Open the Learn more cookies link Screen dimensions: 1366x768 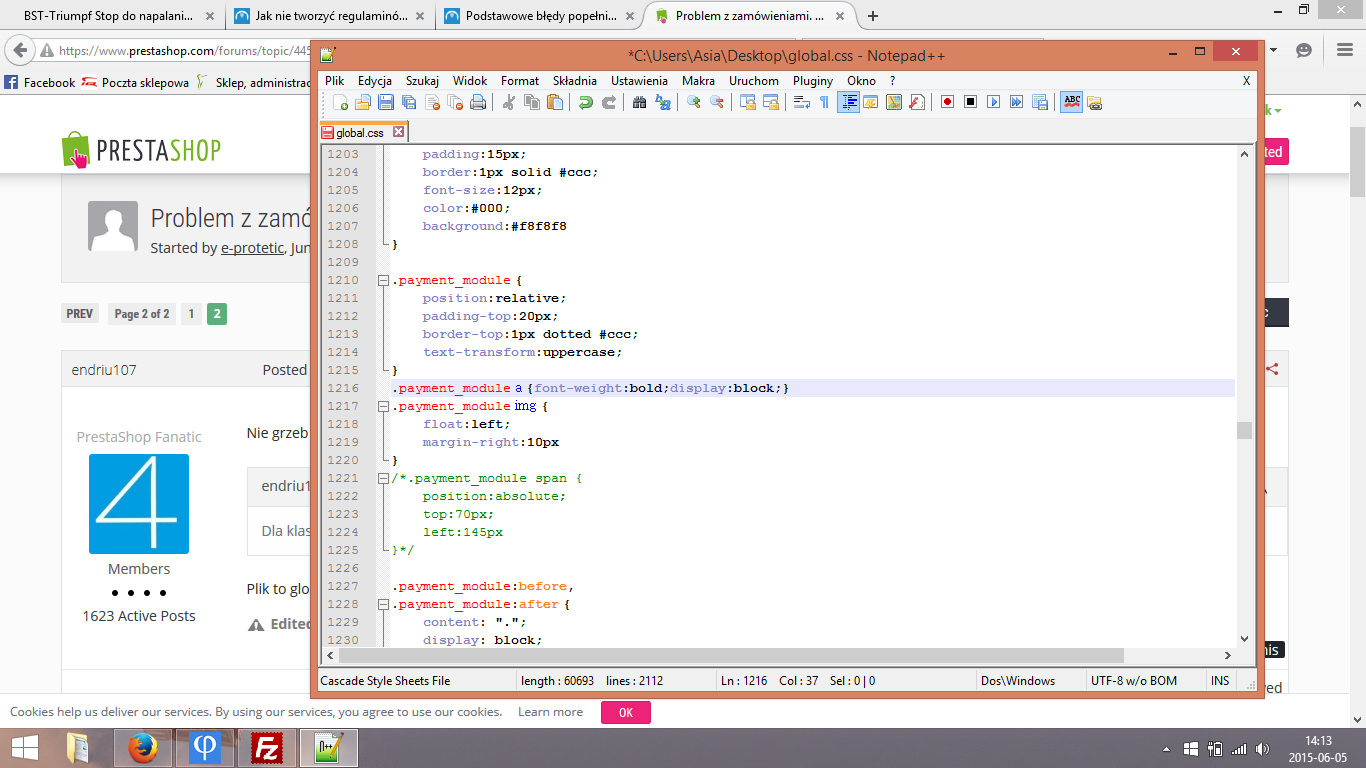[x=550, y=712]
